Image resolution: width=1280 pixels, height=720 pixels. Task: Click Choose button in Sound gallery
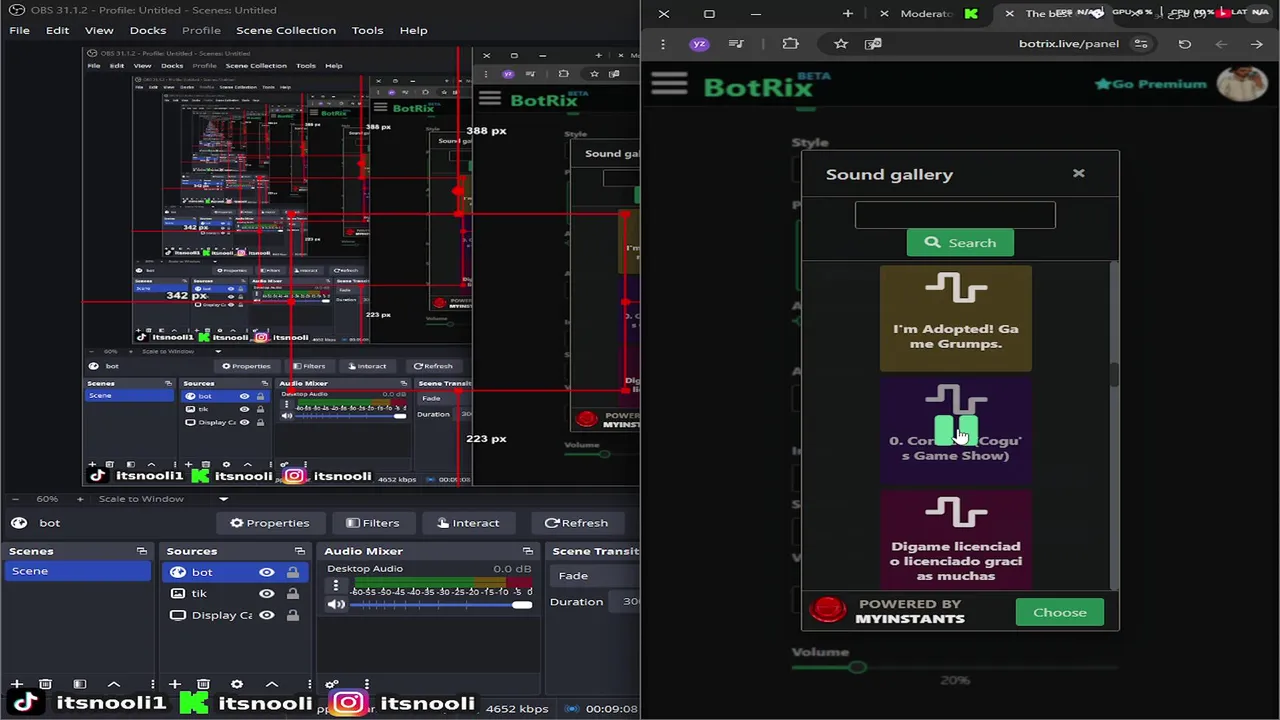(x=1060, y=612)
